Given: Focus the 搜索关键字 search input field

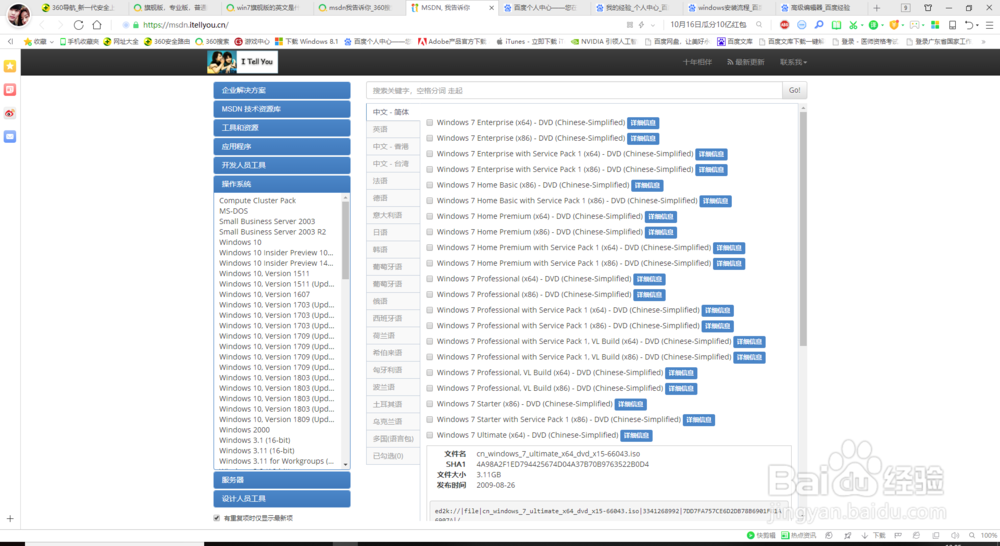Looking at the screenshot, I should click(574, 91).
